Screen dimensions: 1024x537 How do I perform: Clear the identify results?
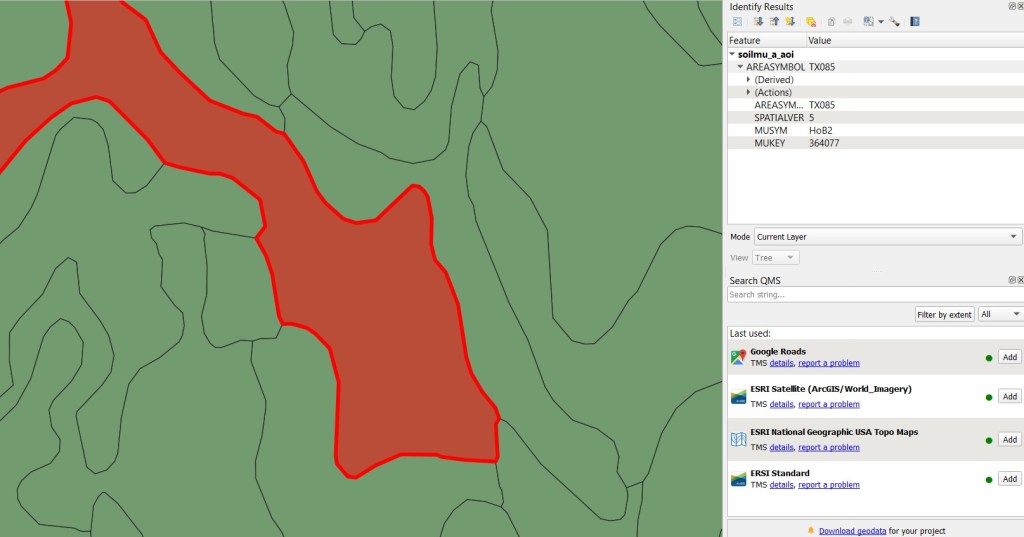[x=811, y=21]
